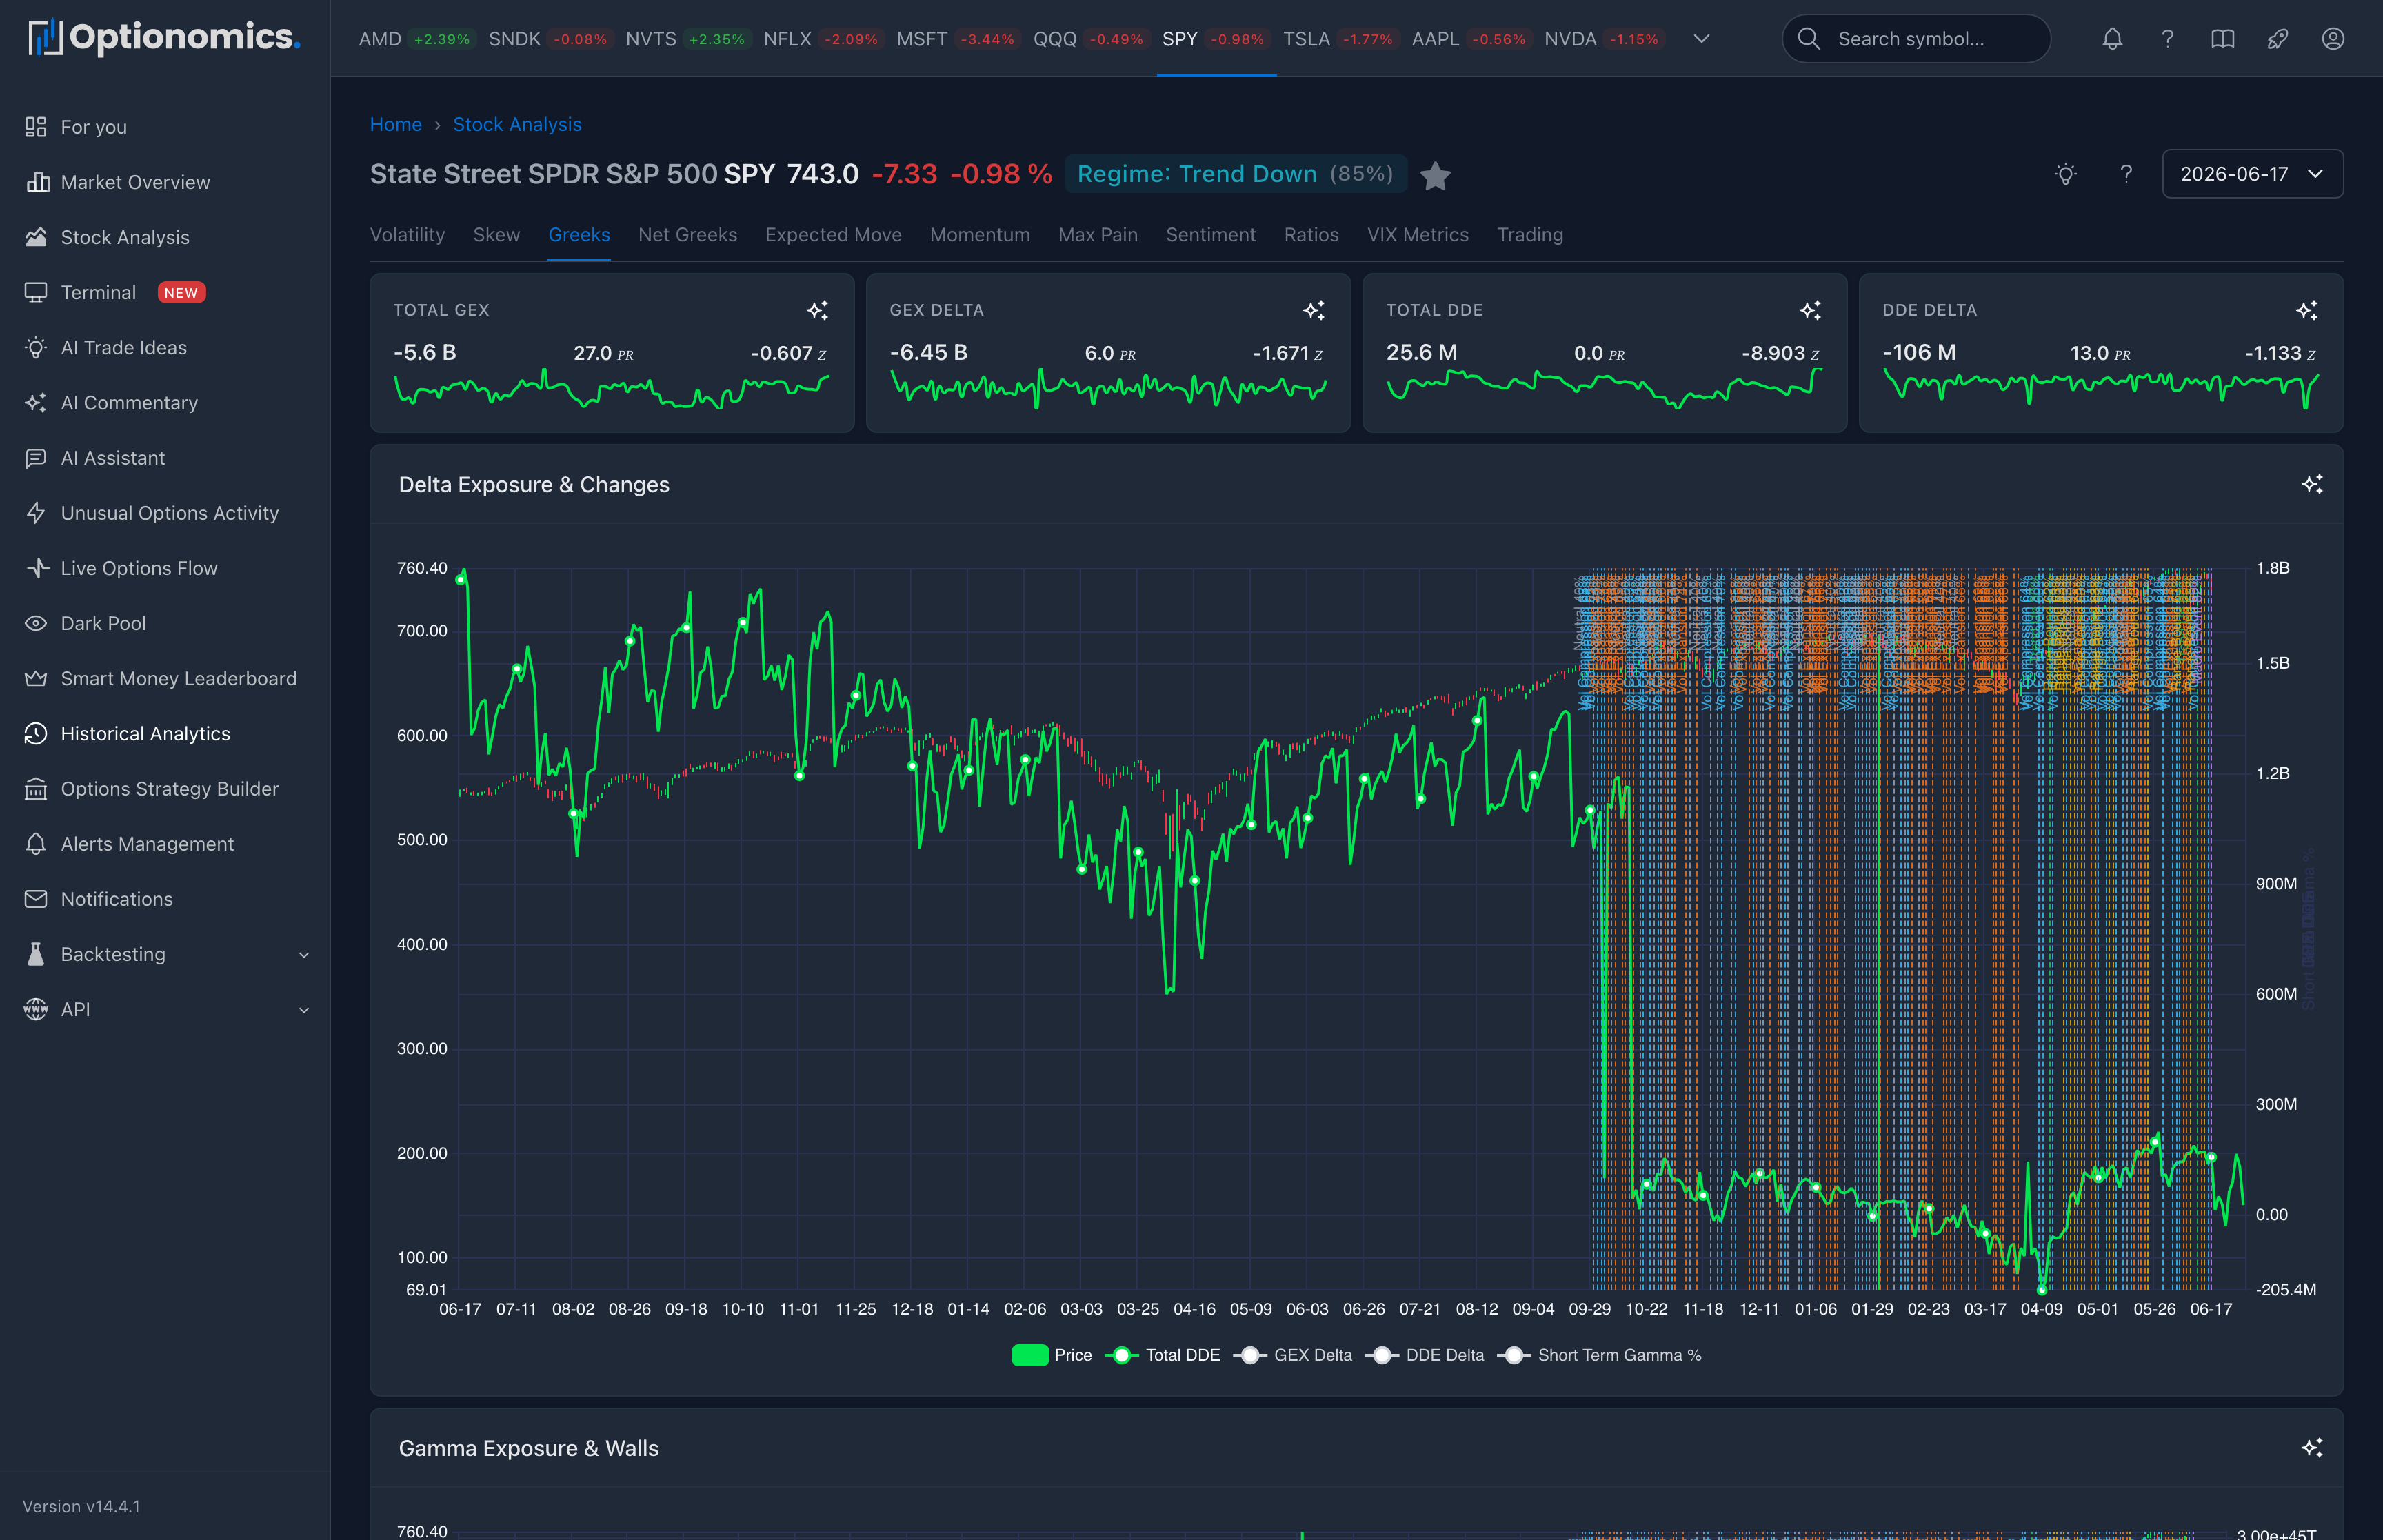Toggle Total DDE series in legend
The height and width of the screenshot is (1540, 2383).
tap(1162, 1355)
